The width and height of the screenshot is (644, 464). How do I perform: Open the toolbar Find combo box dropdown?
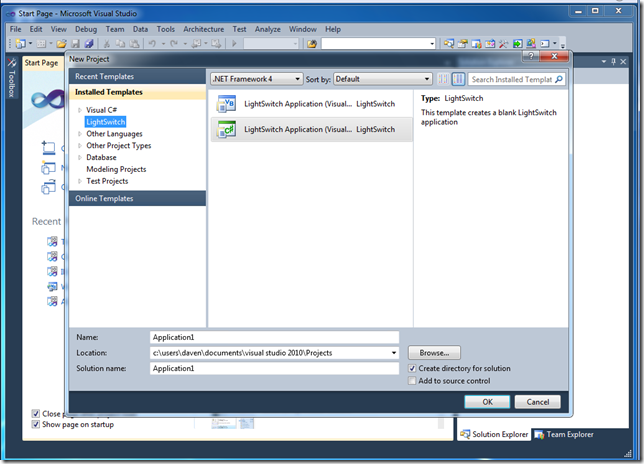[x=432, y=44]
